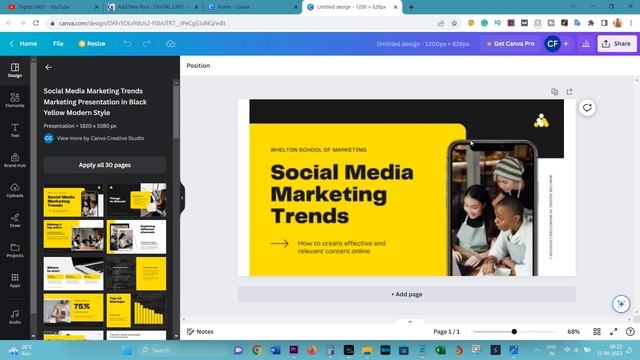640x360 pixels.
Task: Click the phone mockup photo on canvas
Action: pyautogui.click(x=493, y=208)
